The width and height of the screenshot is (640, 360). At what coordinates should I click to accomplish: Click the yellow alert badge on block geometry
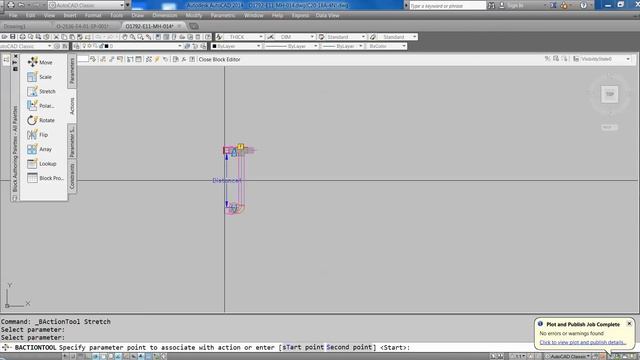click(241, 147)
